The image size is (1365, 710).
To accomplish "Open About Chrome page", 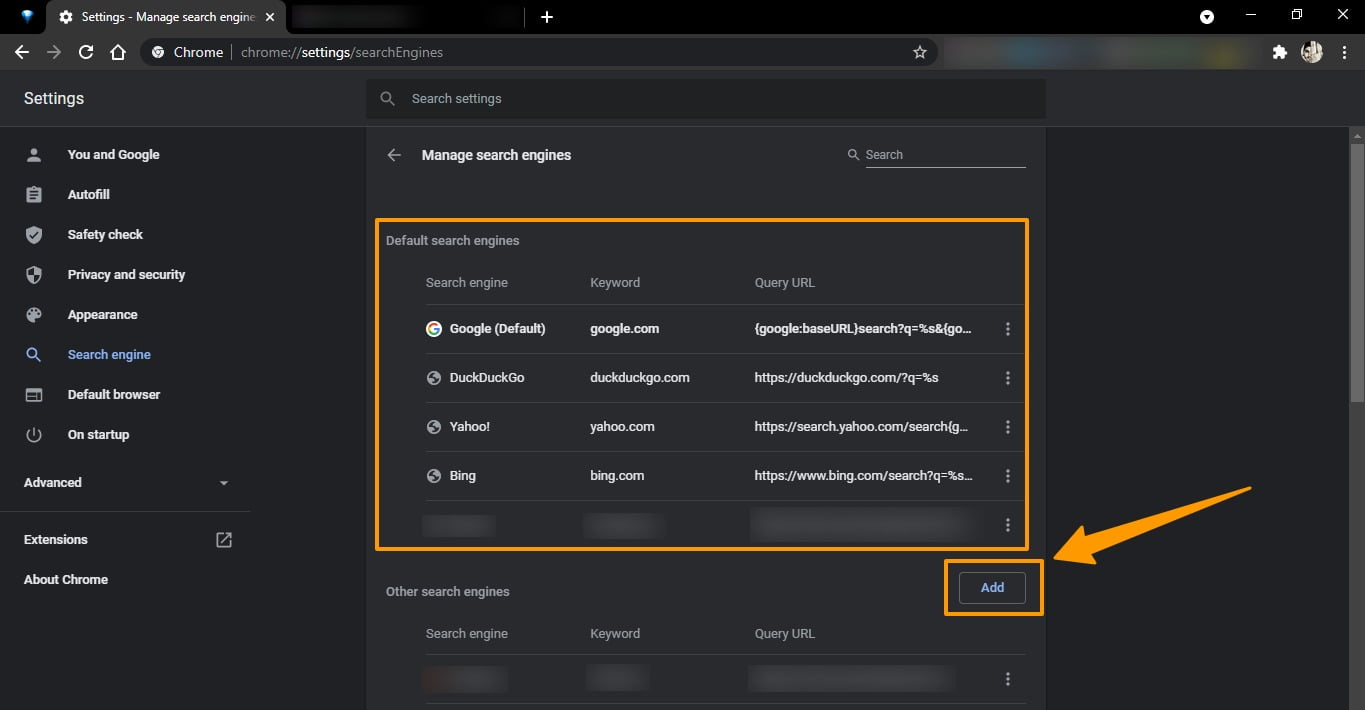I will coord(66,580).
